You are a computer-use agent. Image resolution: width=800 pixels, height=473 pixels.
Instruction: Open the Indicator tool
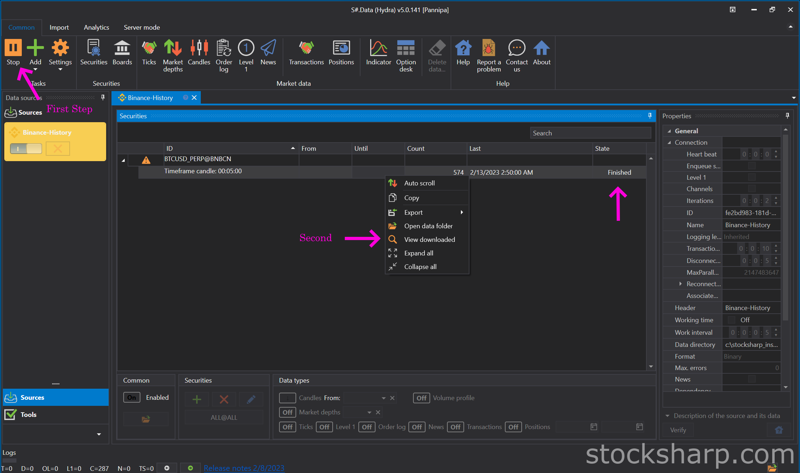(x=378, y=52)
